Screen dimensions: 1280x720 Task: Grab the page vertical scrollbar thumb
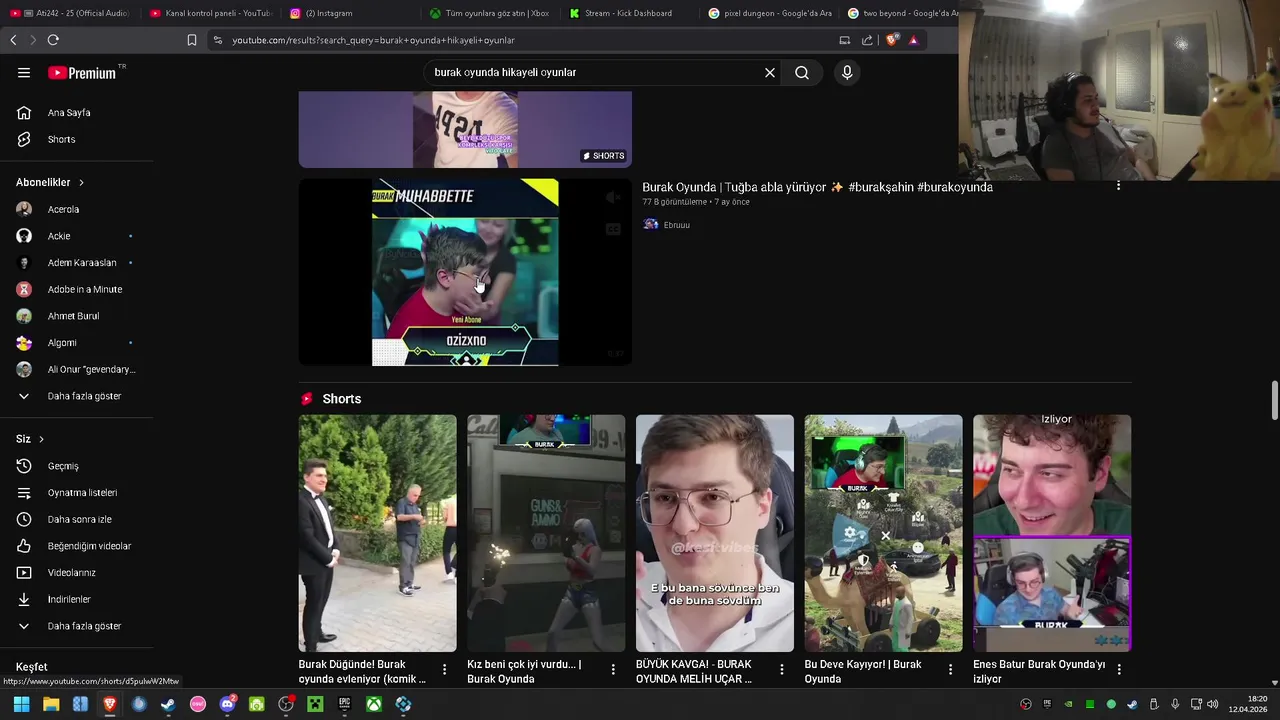click(x=1274, y=401)
